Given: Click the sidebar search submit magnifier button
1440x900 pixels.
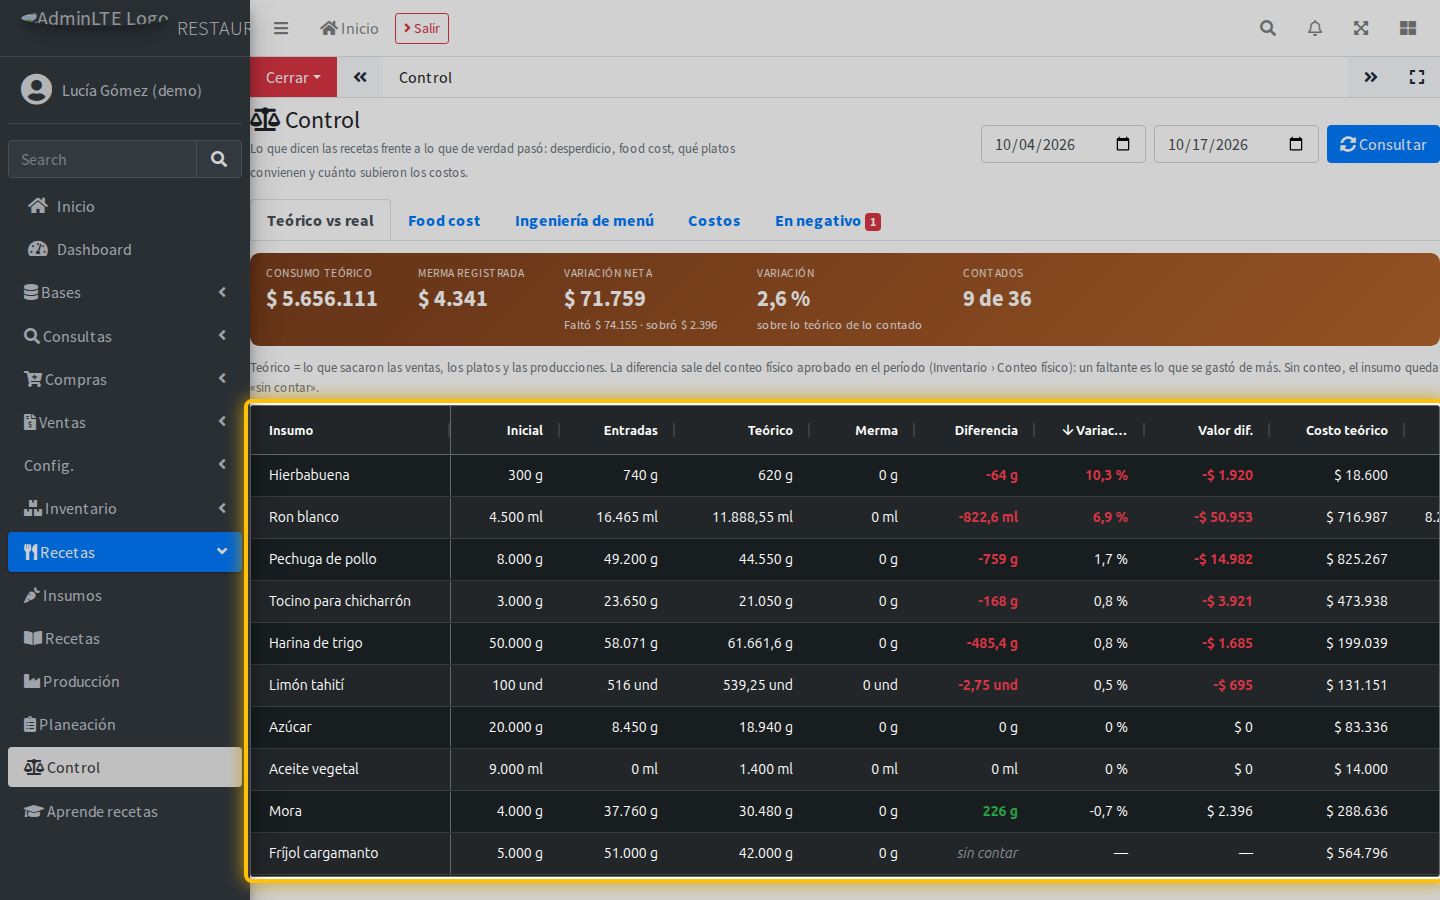Looking at the screenshot, I should [x=219, y=159].
